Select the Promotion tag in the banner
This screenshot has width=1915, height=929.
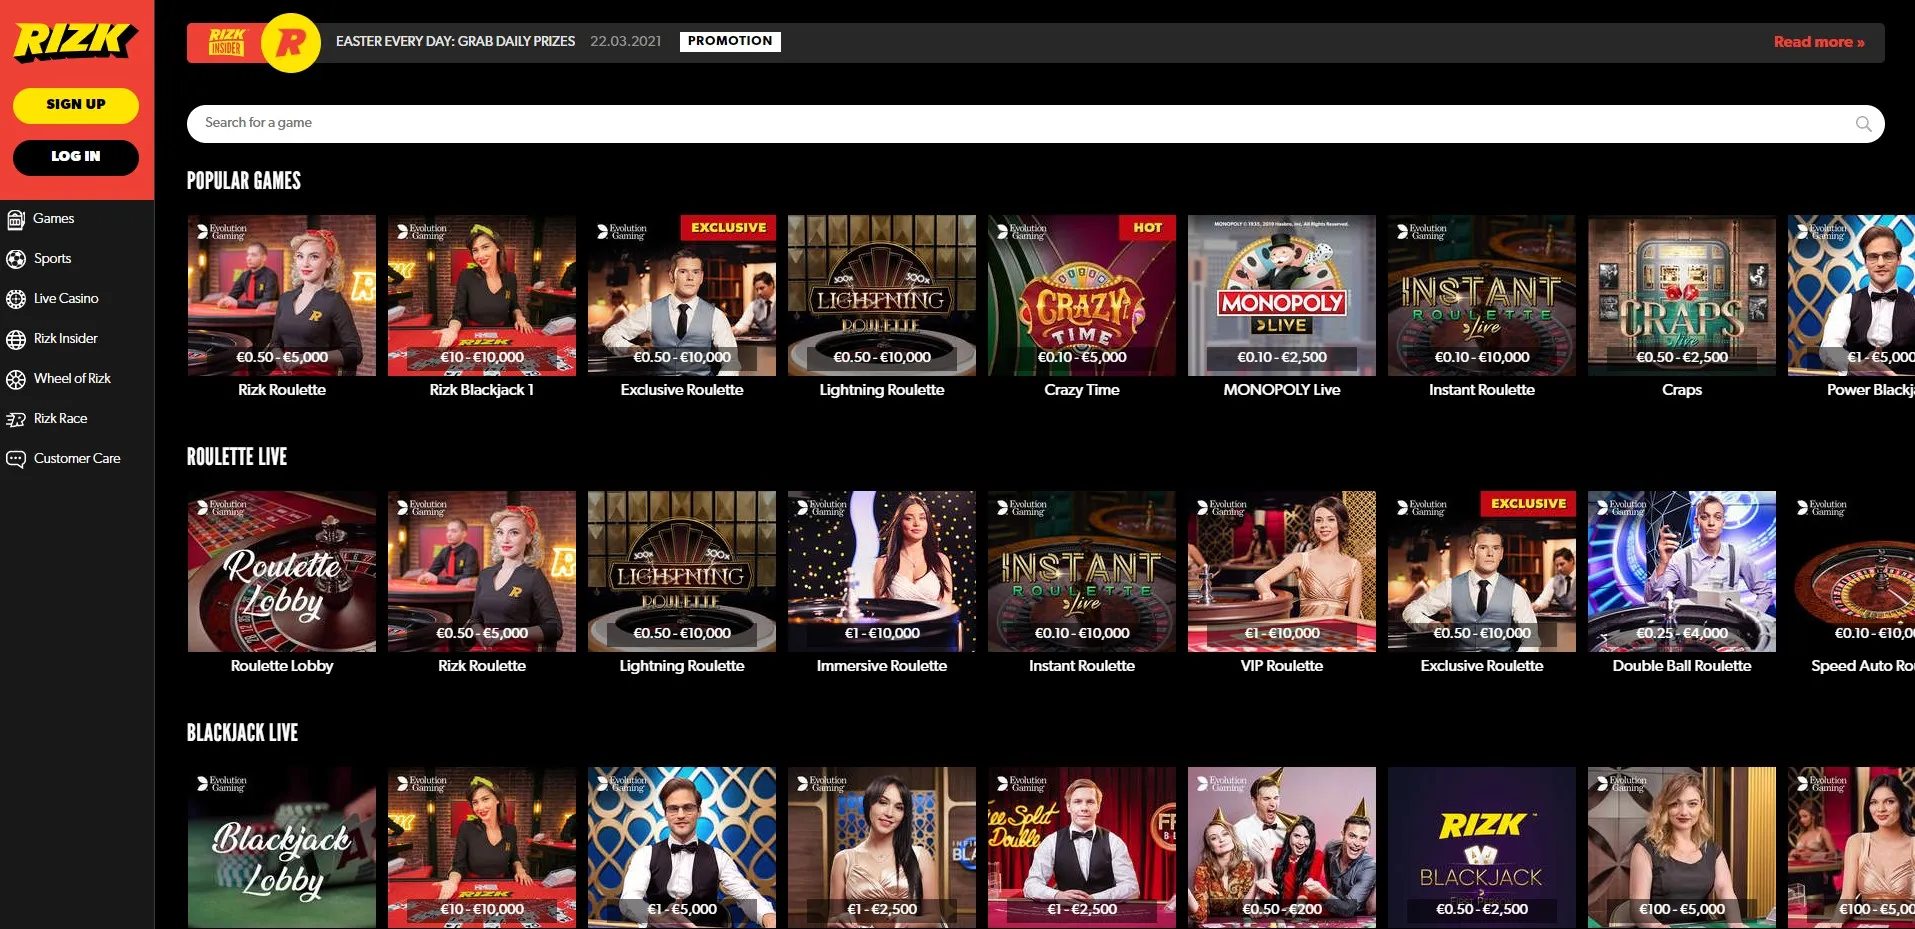click(x=730, y=41)
